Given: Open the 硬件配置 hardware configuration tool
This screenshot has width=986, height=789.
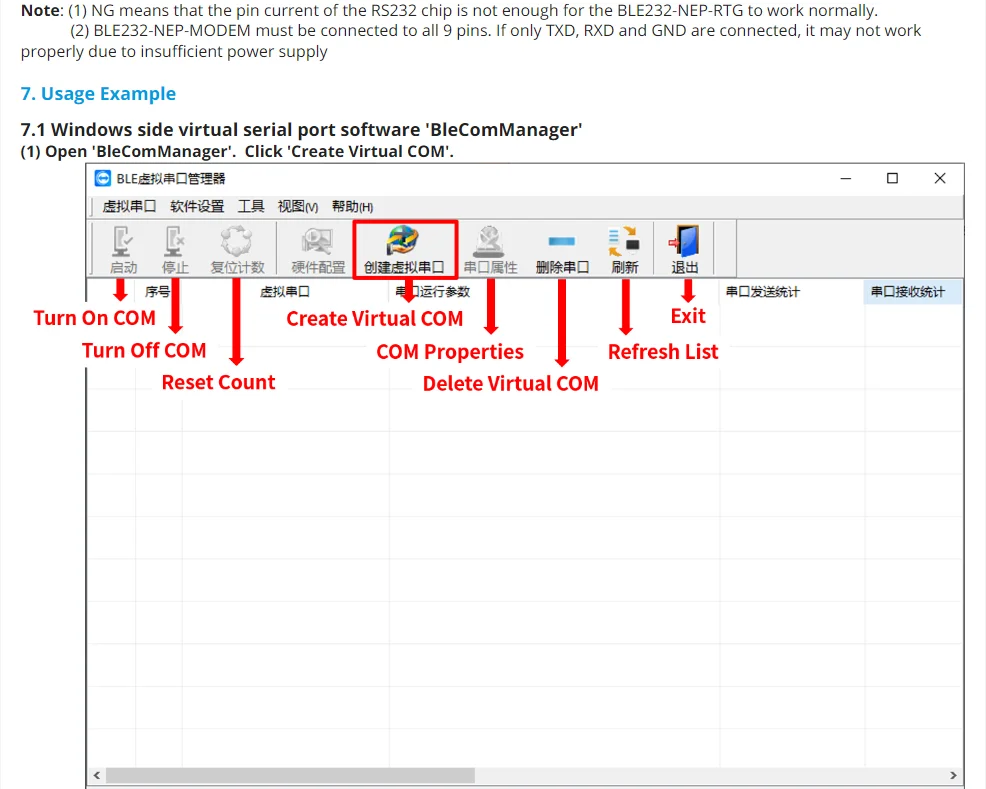Looking at the screenshot, I should pos(318,250).
